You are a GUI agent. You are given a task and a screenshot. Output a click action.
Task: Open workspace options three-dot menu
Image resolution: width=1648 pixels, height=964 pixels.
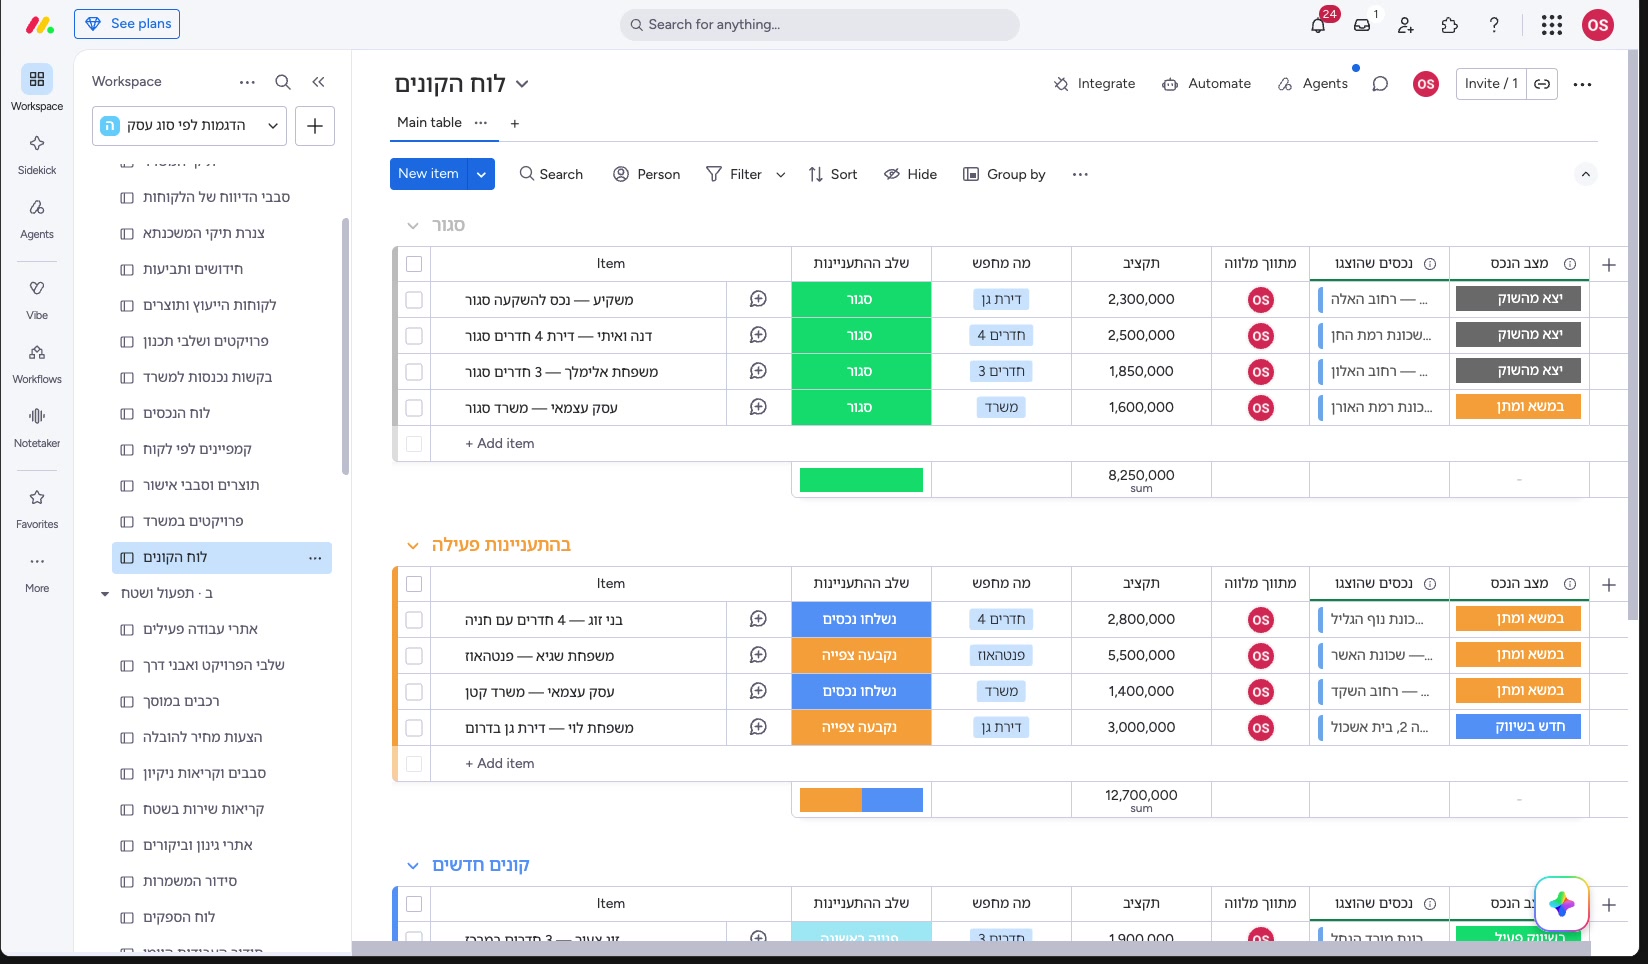tap(247, 82)
